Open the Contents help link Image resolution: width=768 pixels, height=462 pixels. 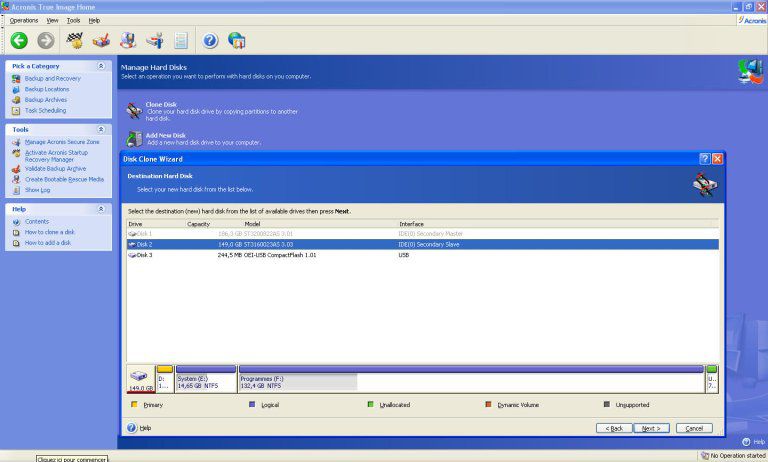37,222
